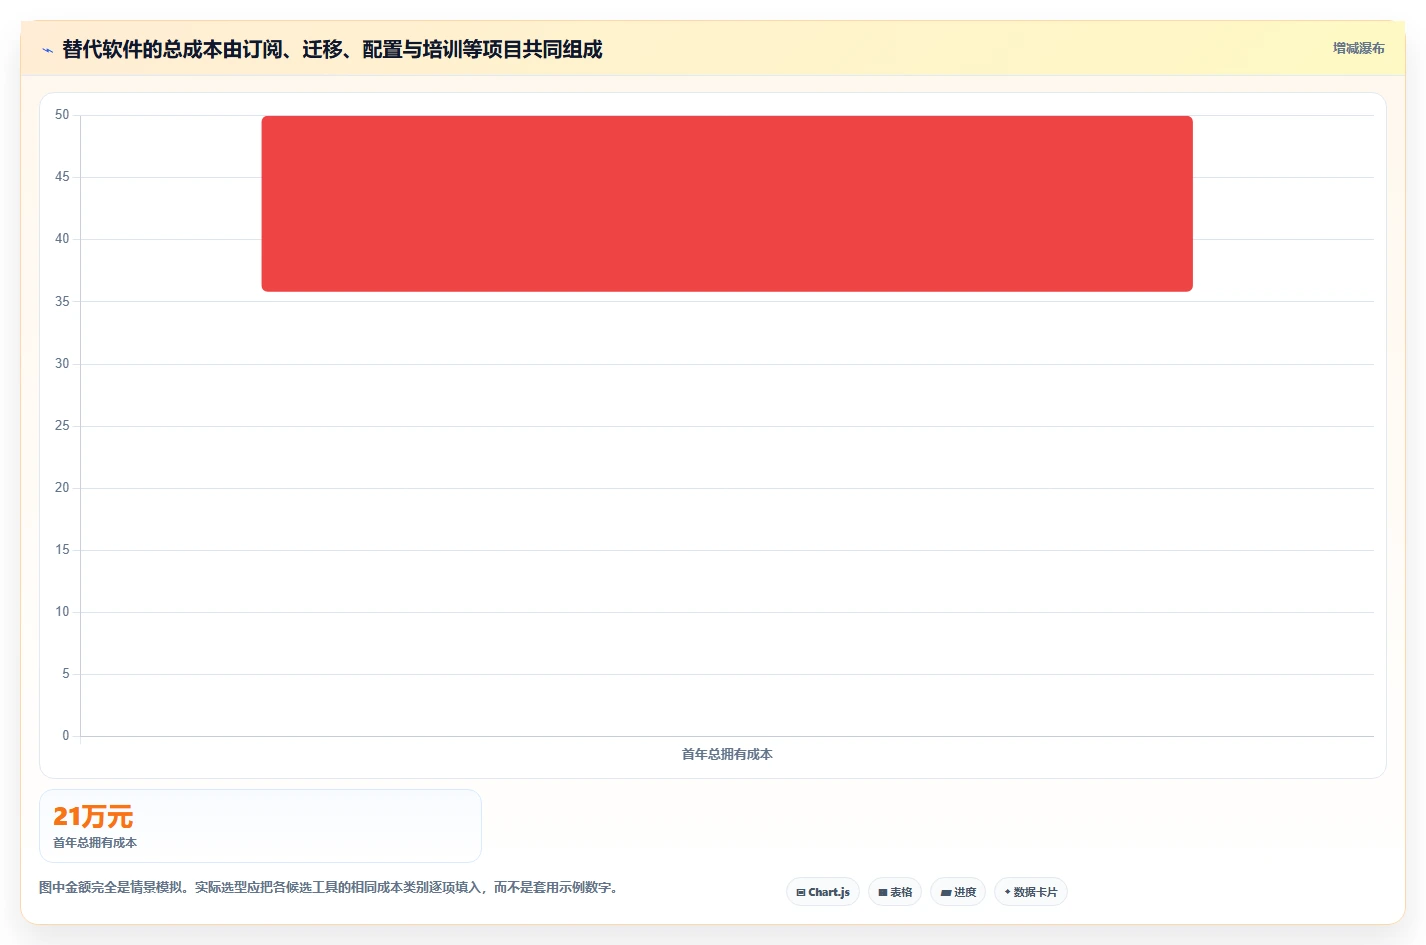This screenshot has width=1426, height=945.
Task: Click the Chart.js tag chip
Action: click(823, 892)
